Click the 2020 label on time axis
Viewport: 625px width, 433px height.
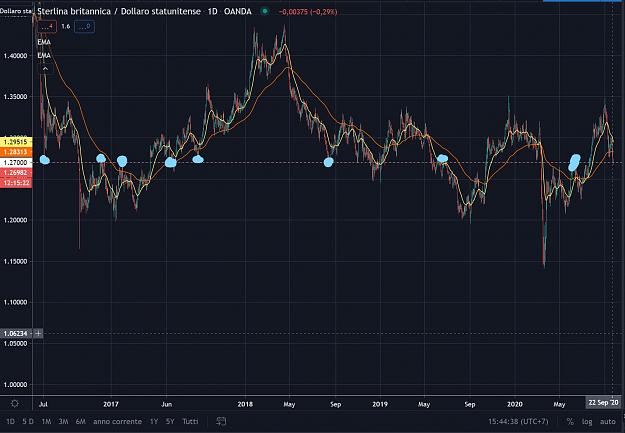pyautogui.click(x=515, y=404)
